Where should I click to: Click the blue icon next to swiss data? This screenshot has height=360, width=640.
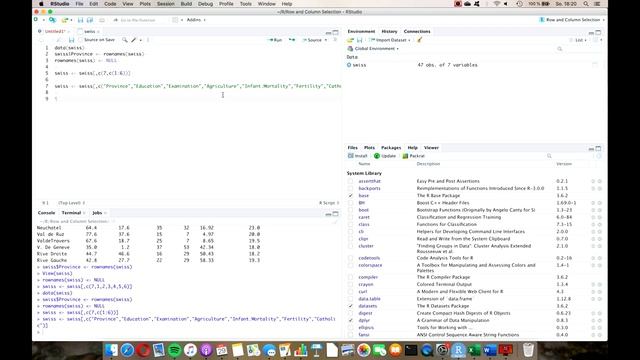pyautogui.click(x=349, y=65)
